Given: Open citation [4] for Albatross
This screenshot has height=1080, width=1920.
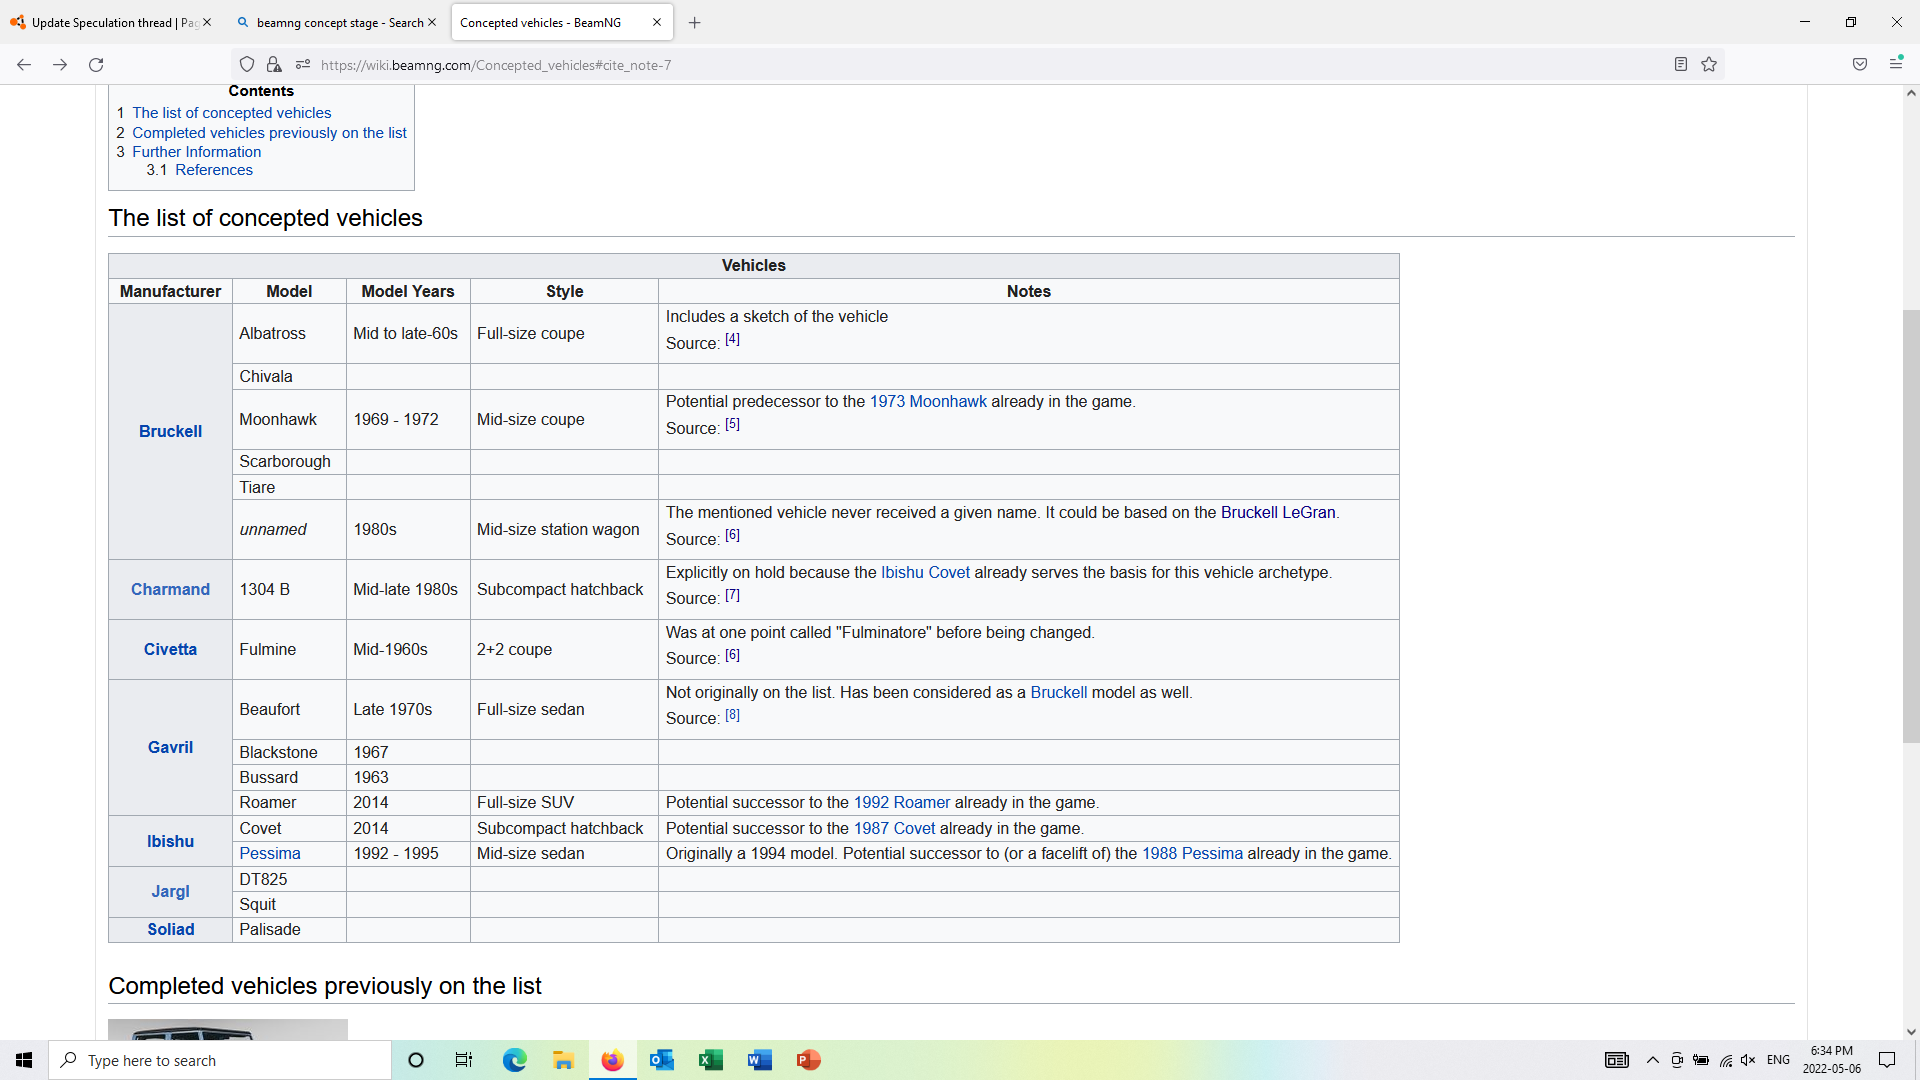Looking at the screenshot, I should click(x=732, y=339).
